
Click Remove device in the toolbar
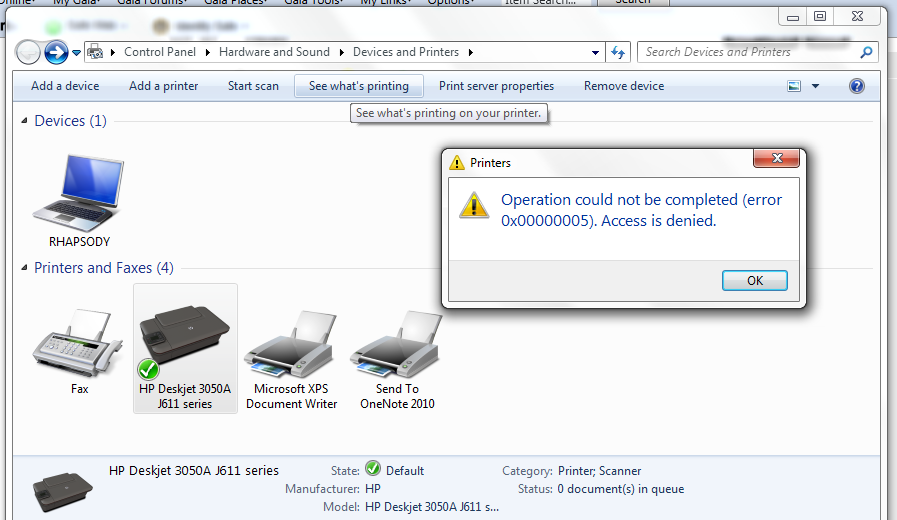(x=624, y=86)
